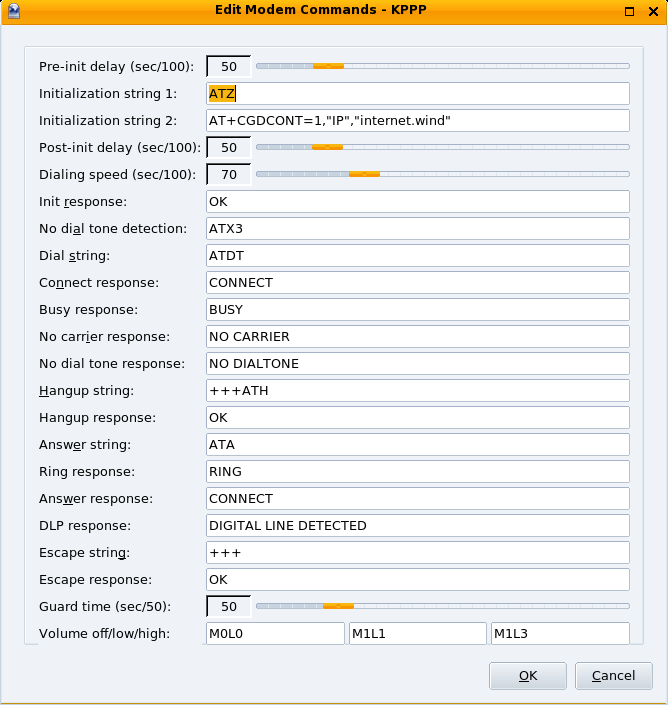
Task: Click the 'Answer response:' label
Action: tap(96, 499)
